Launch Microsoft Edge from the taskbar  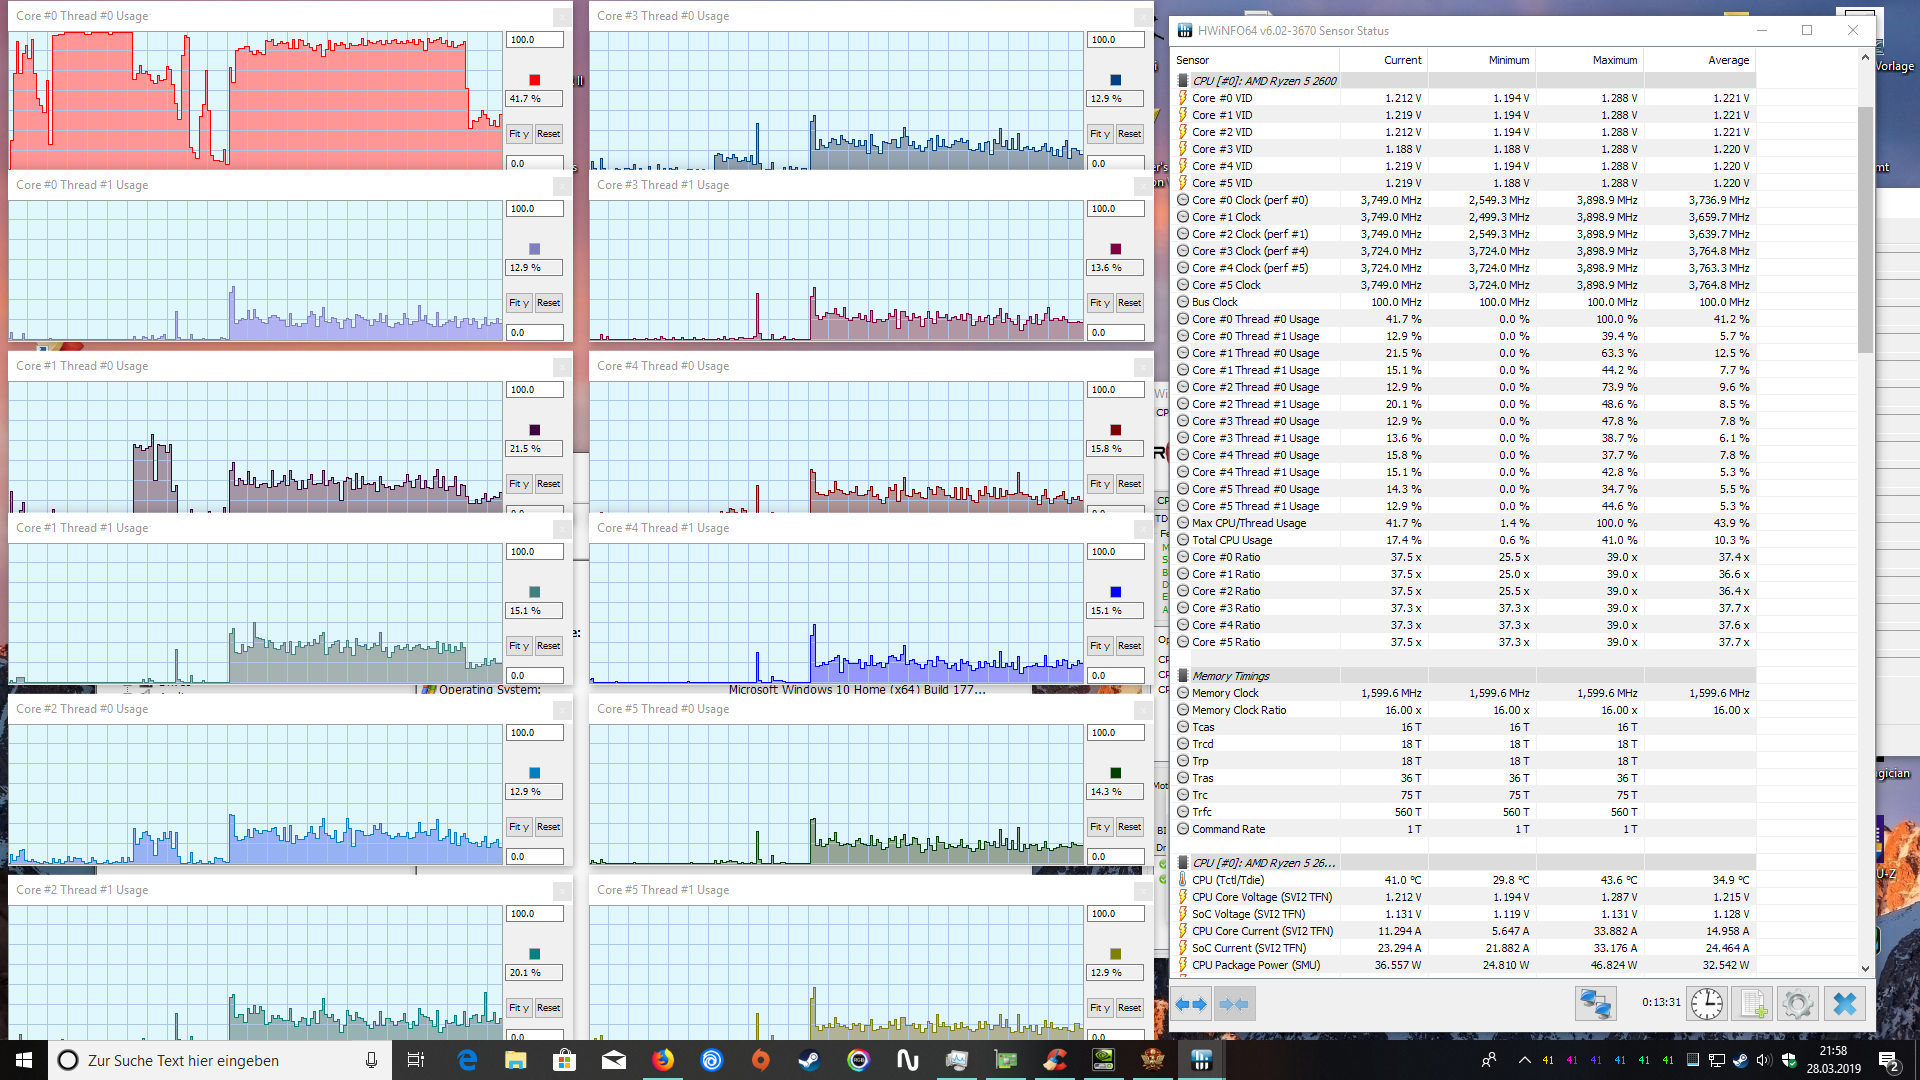[467, 1060]
